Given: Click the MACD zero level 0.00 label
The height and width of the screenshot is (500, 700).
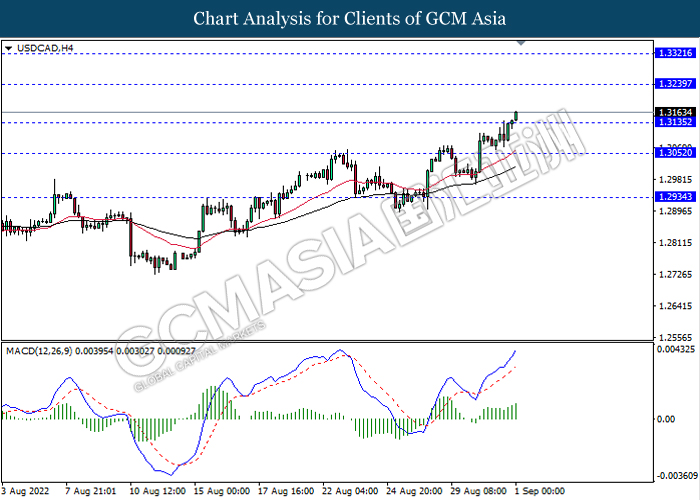Looking at the screenshot, I should (666, 419).
